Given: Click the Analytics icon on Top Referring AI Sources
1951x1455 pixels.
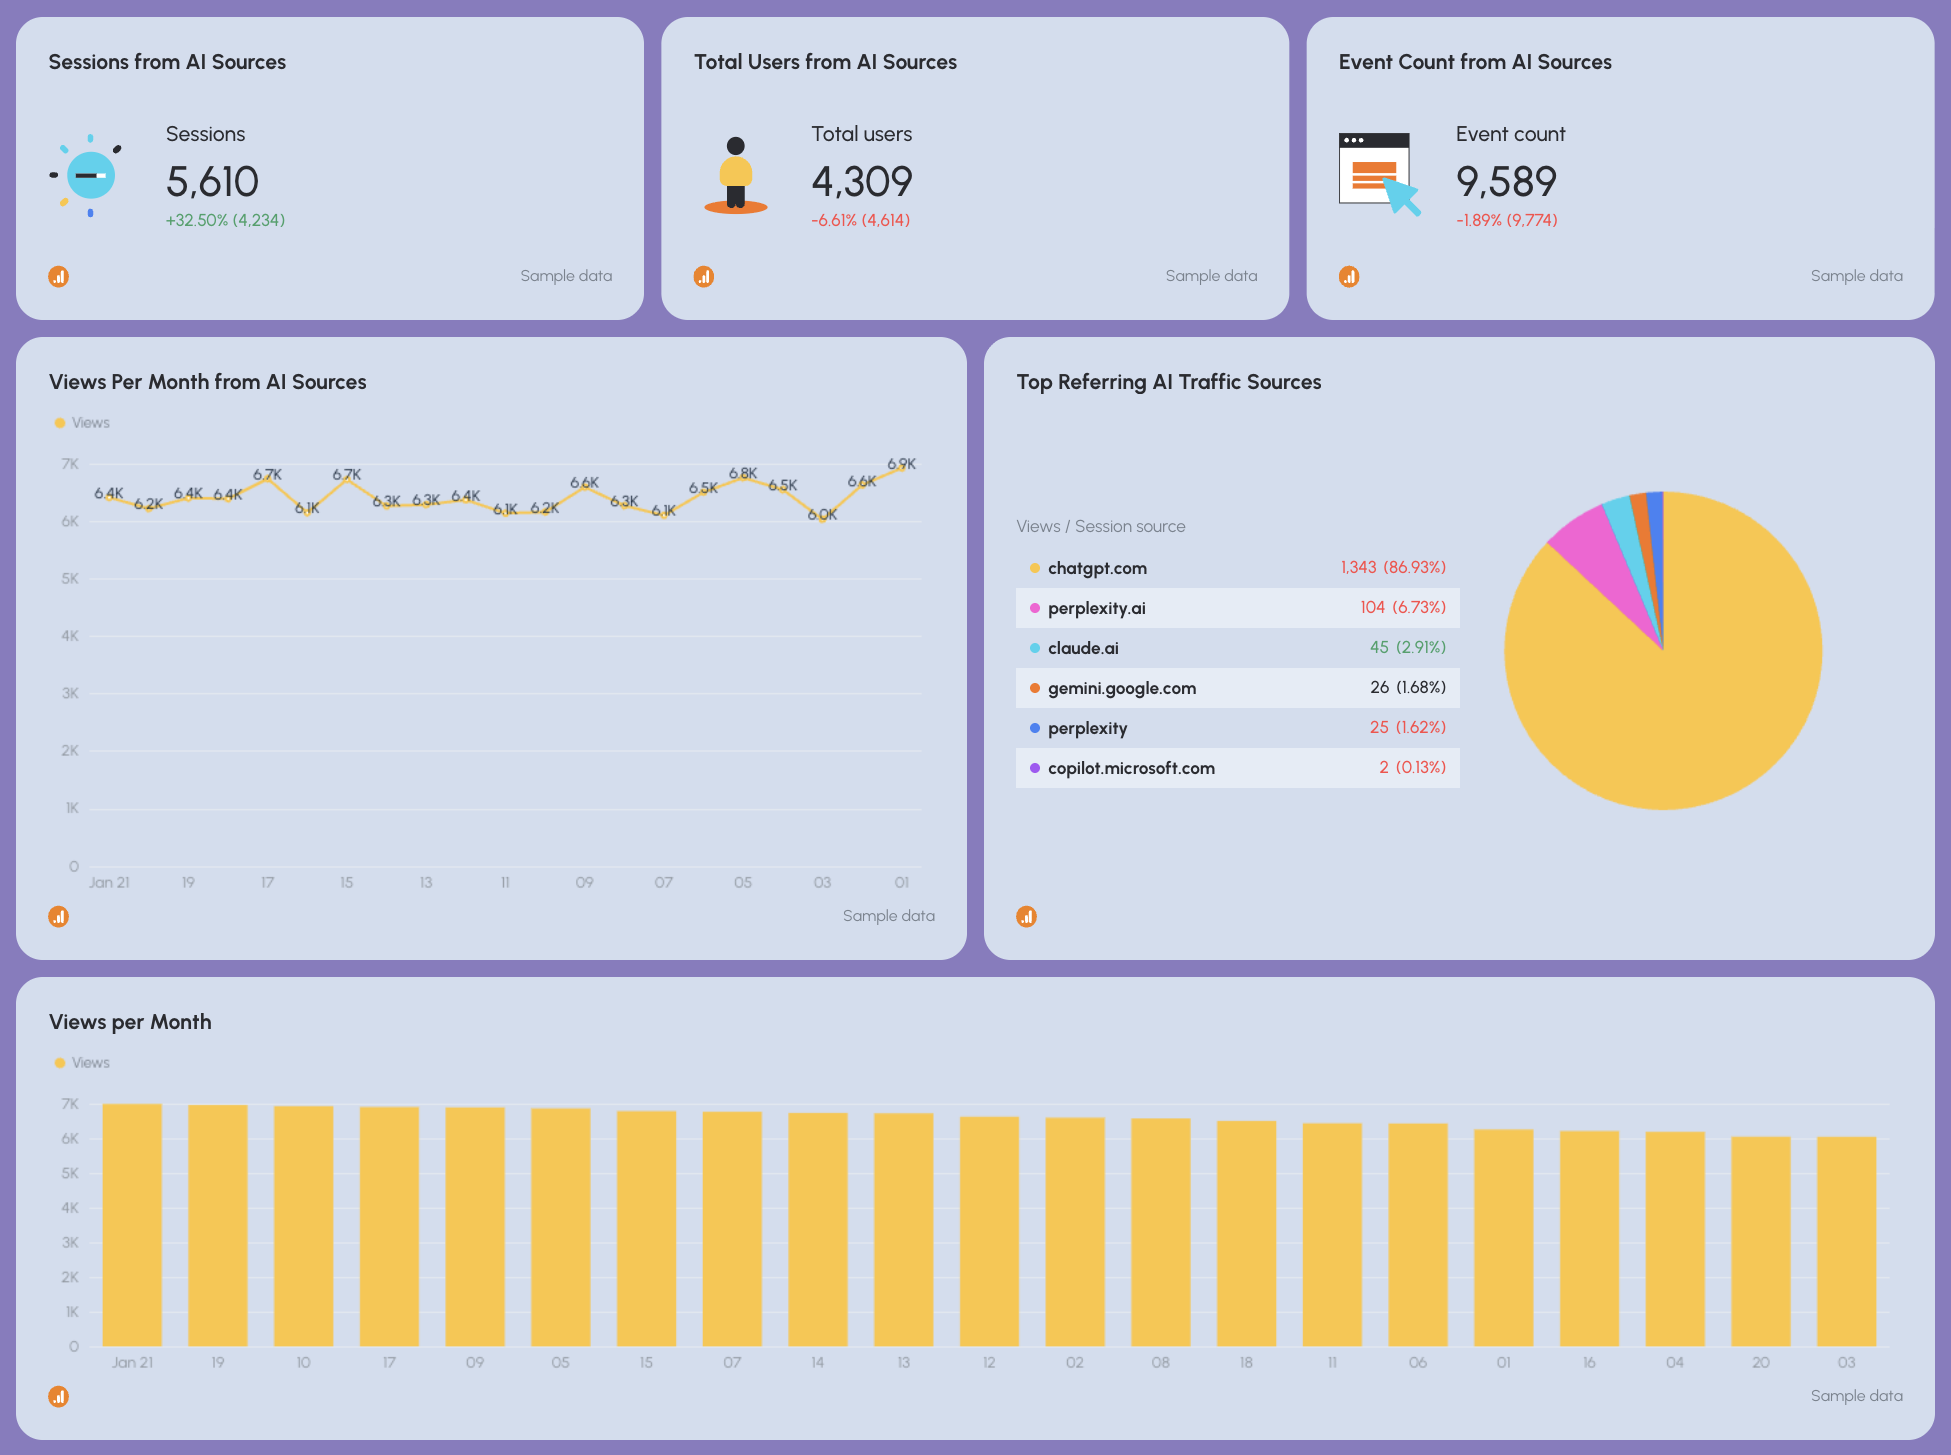Looking at the screenshot, I should pyautogui.click(x=1026, y=916).
